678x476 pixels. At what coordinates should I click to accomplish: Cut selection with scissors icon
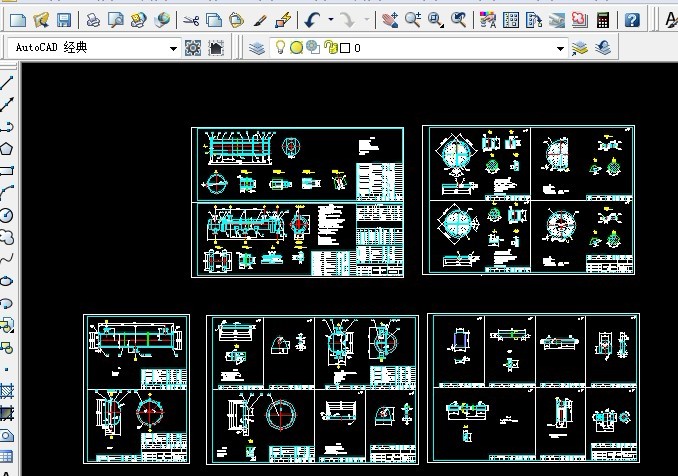tap(191, 20)
